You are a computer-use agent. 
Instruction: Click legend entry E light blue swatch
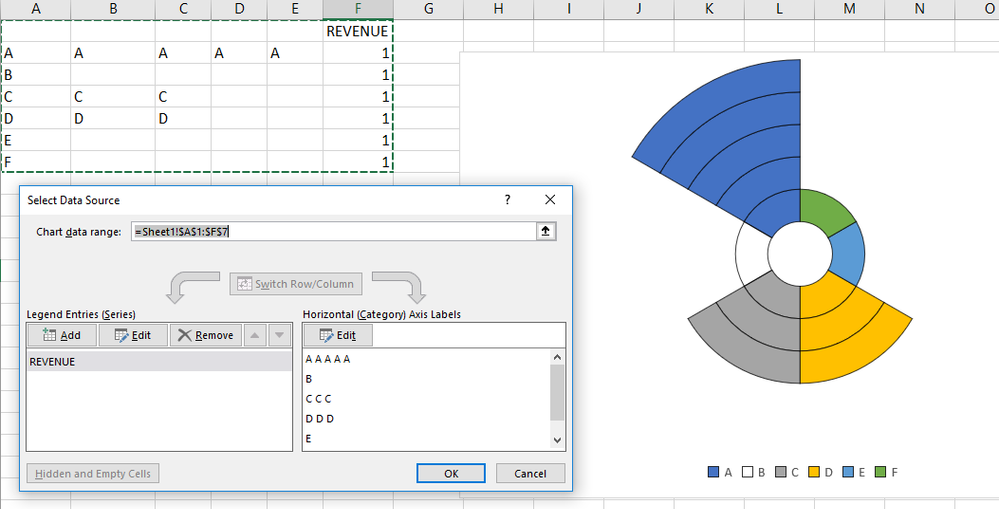[847, 472]
